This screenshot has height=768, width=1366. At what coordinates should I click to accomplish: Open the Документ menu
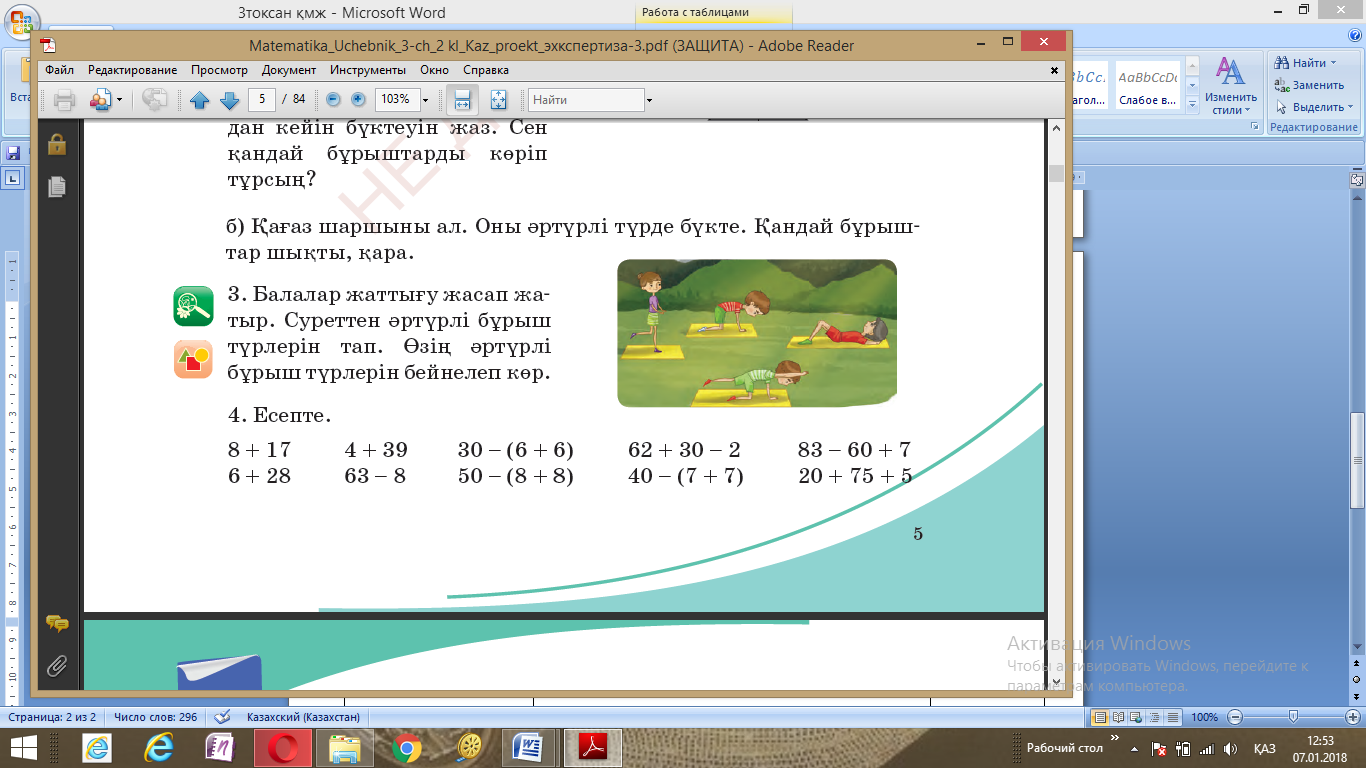tap(289, 70)
